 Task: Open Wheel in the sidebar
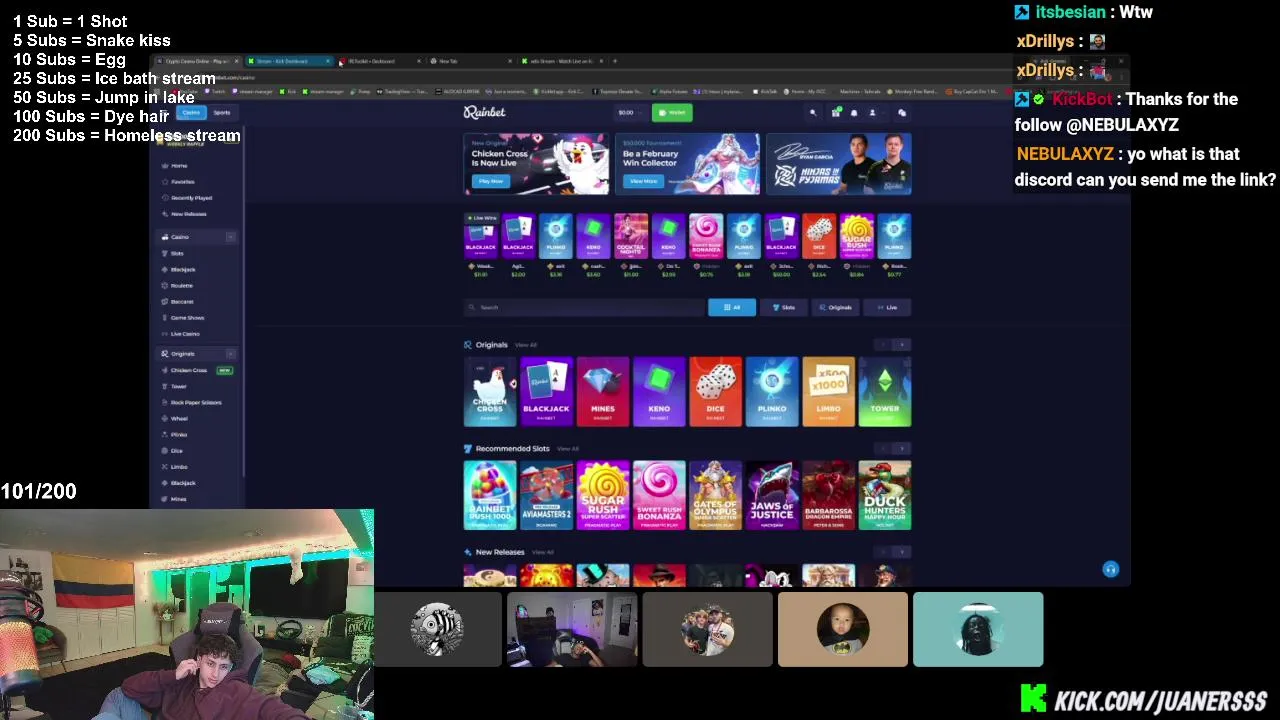click(x=179, y=419)
